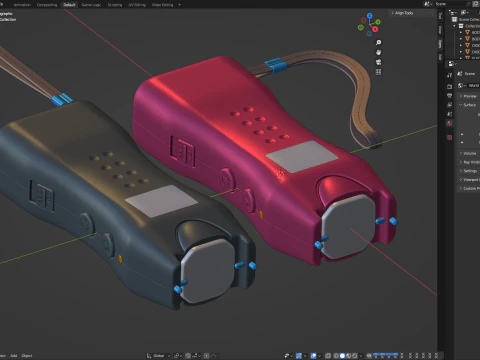Open the Output properties printer icon
This screenshot has width=480, height=360.
(450, 96)
